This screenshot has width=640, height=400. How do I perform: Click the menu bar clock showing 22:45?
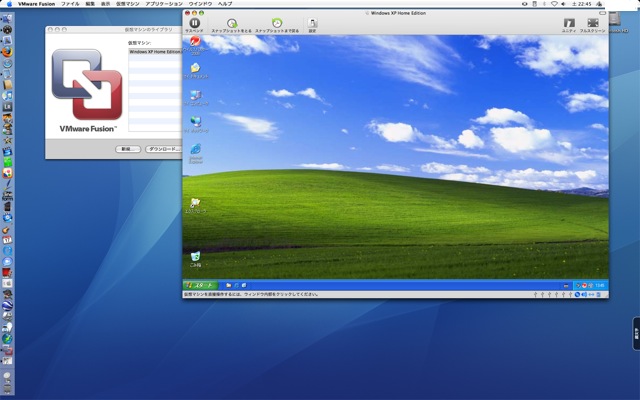581,4
